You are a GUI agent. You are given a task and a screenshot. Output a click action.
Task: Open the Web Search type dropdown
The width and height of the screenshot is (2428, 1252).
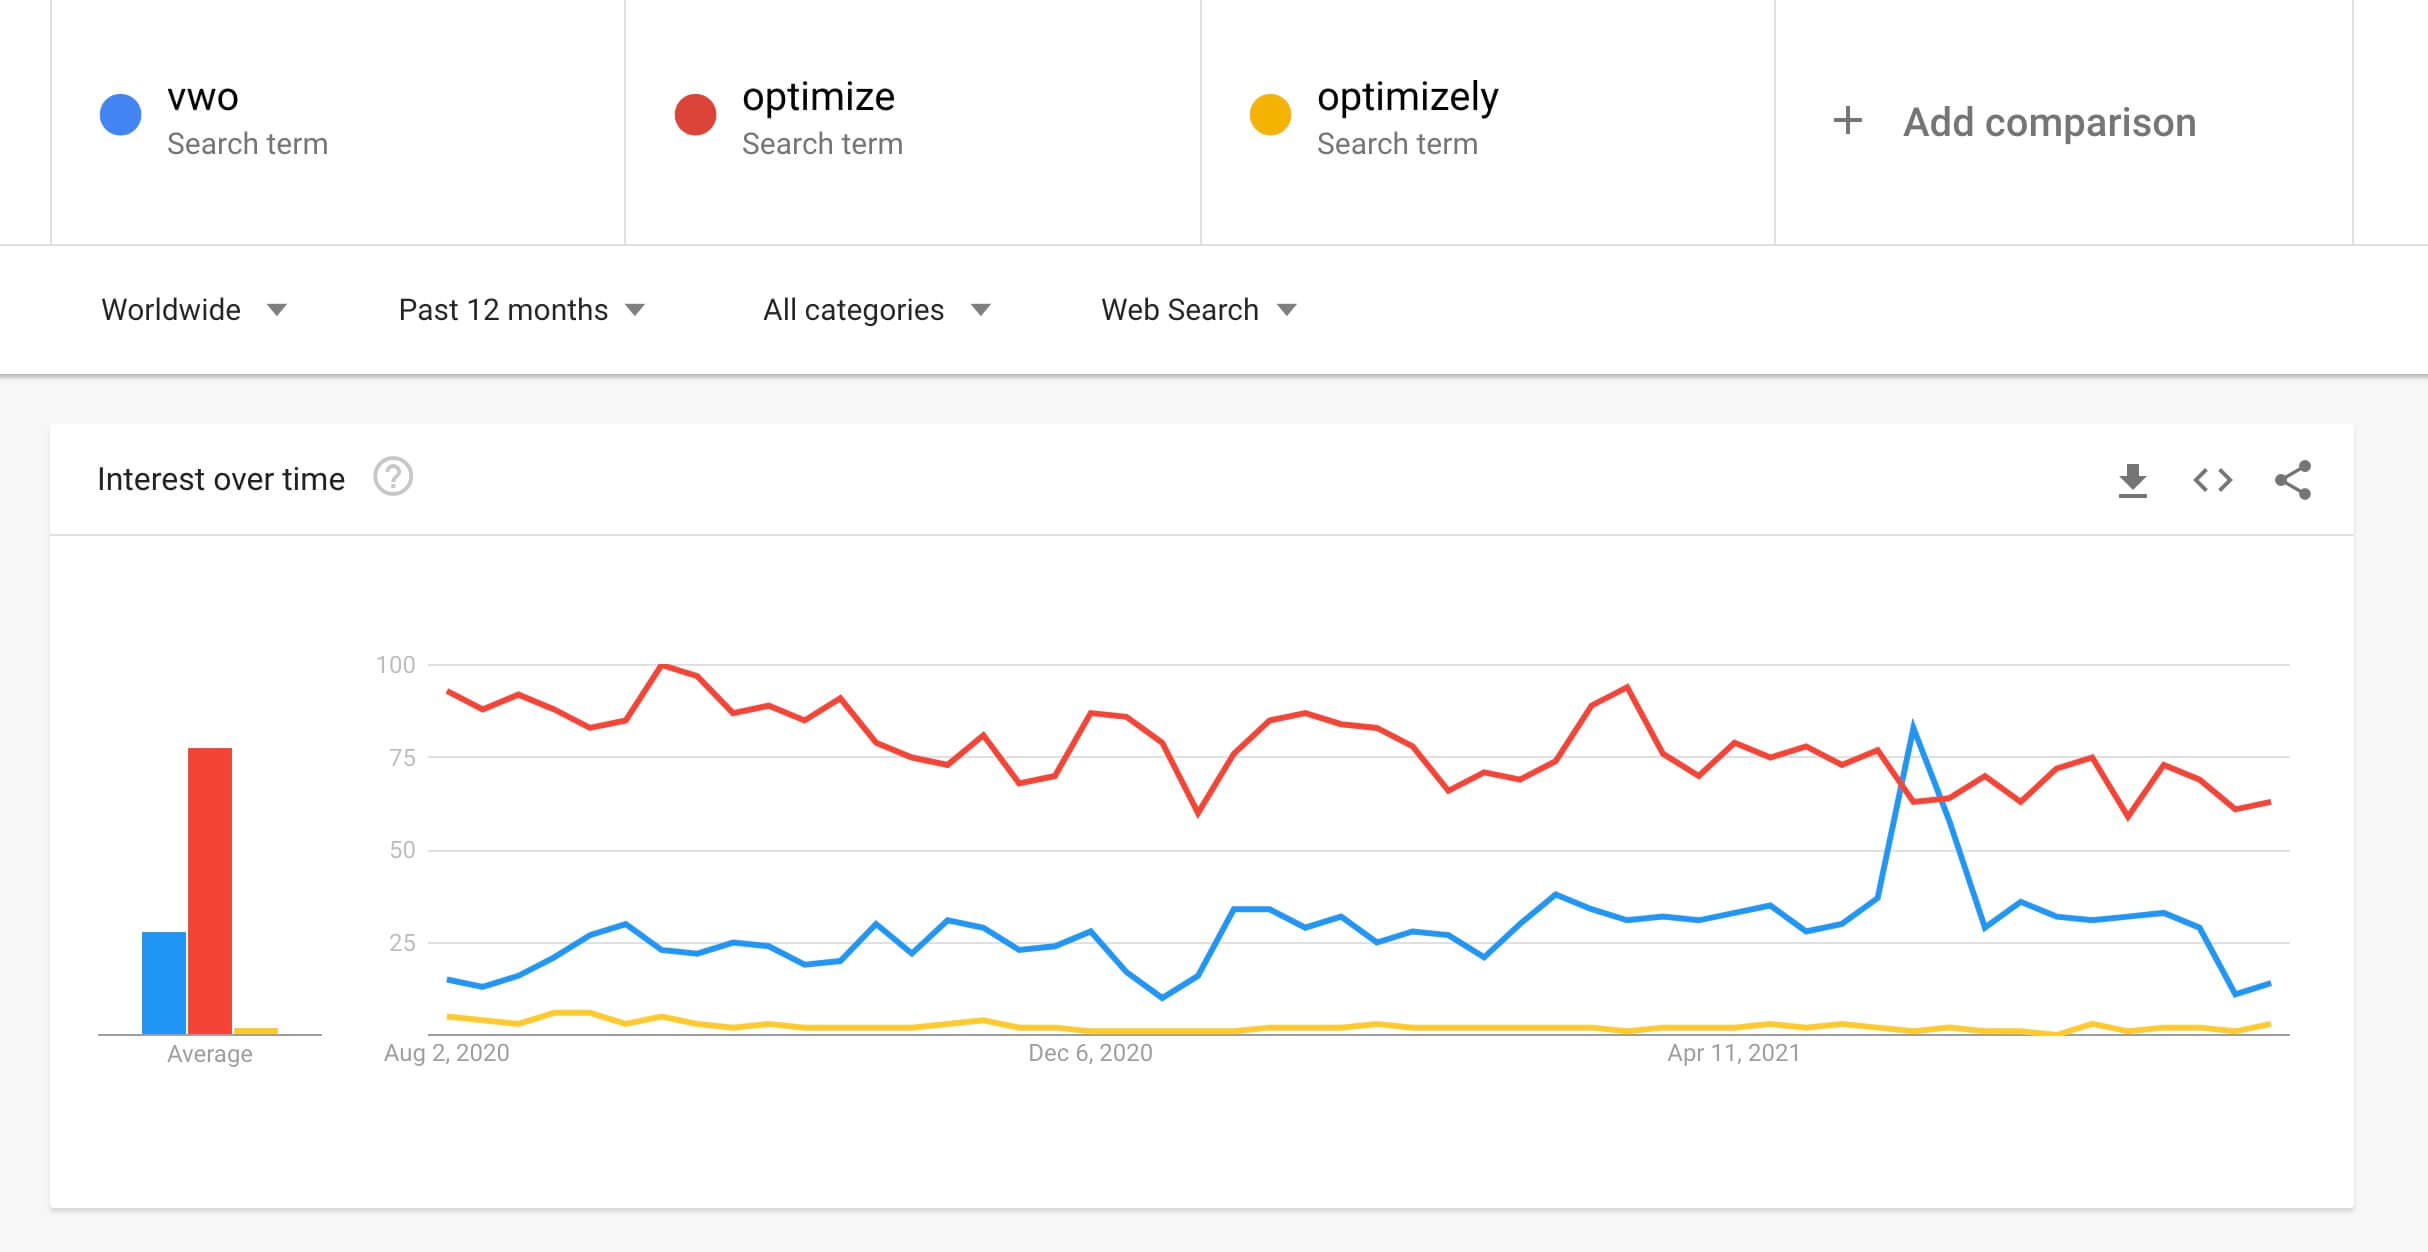point(1199,310)
